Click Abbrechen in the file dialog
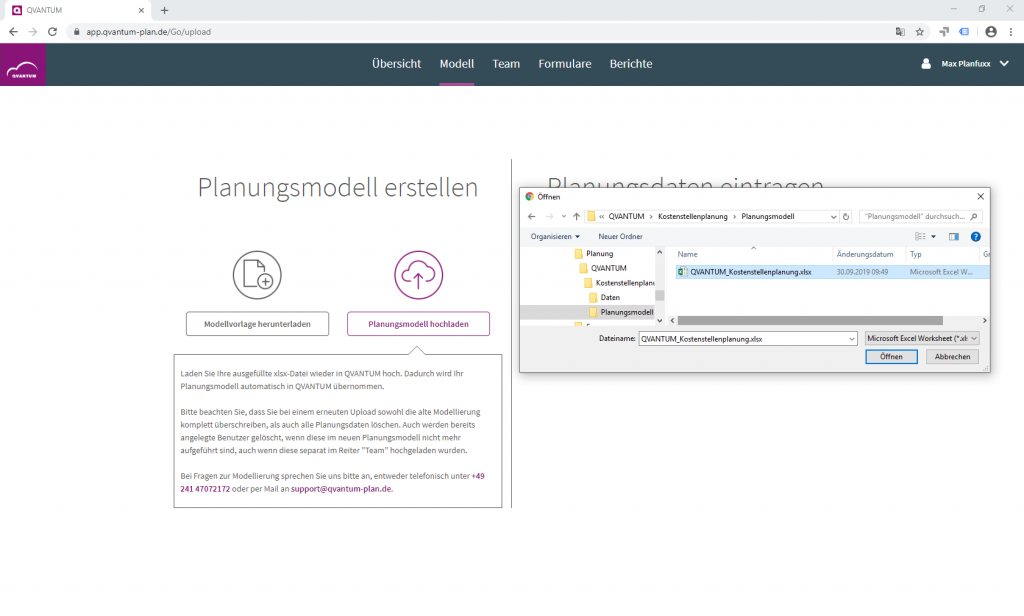Viewport: 1024px width, 616px height. tap(952, 357)
